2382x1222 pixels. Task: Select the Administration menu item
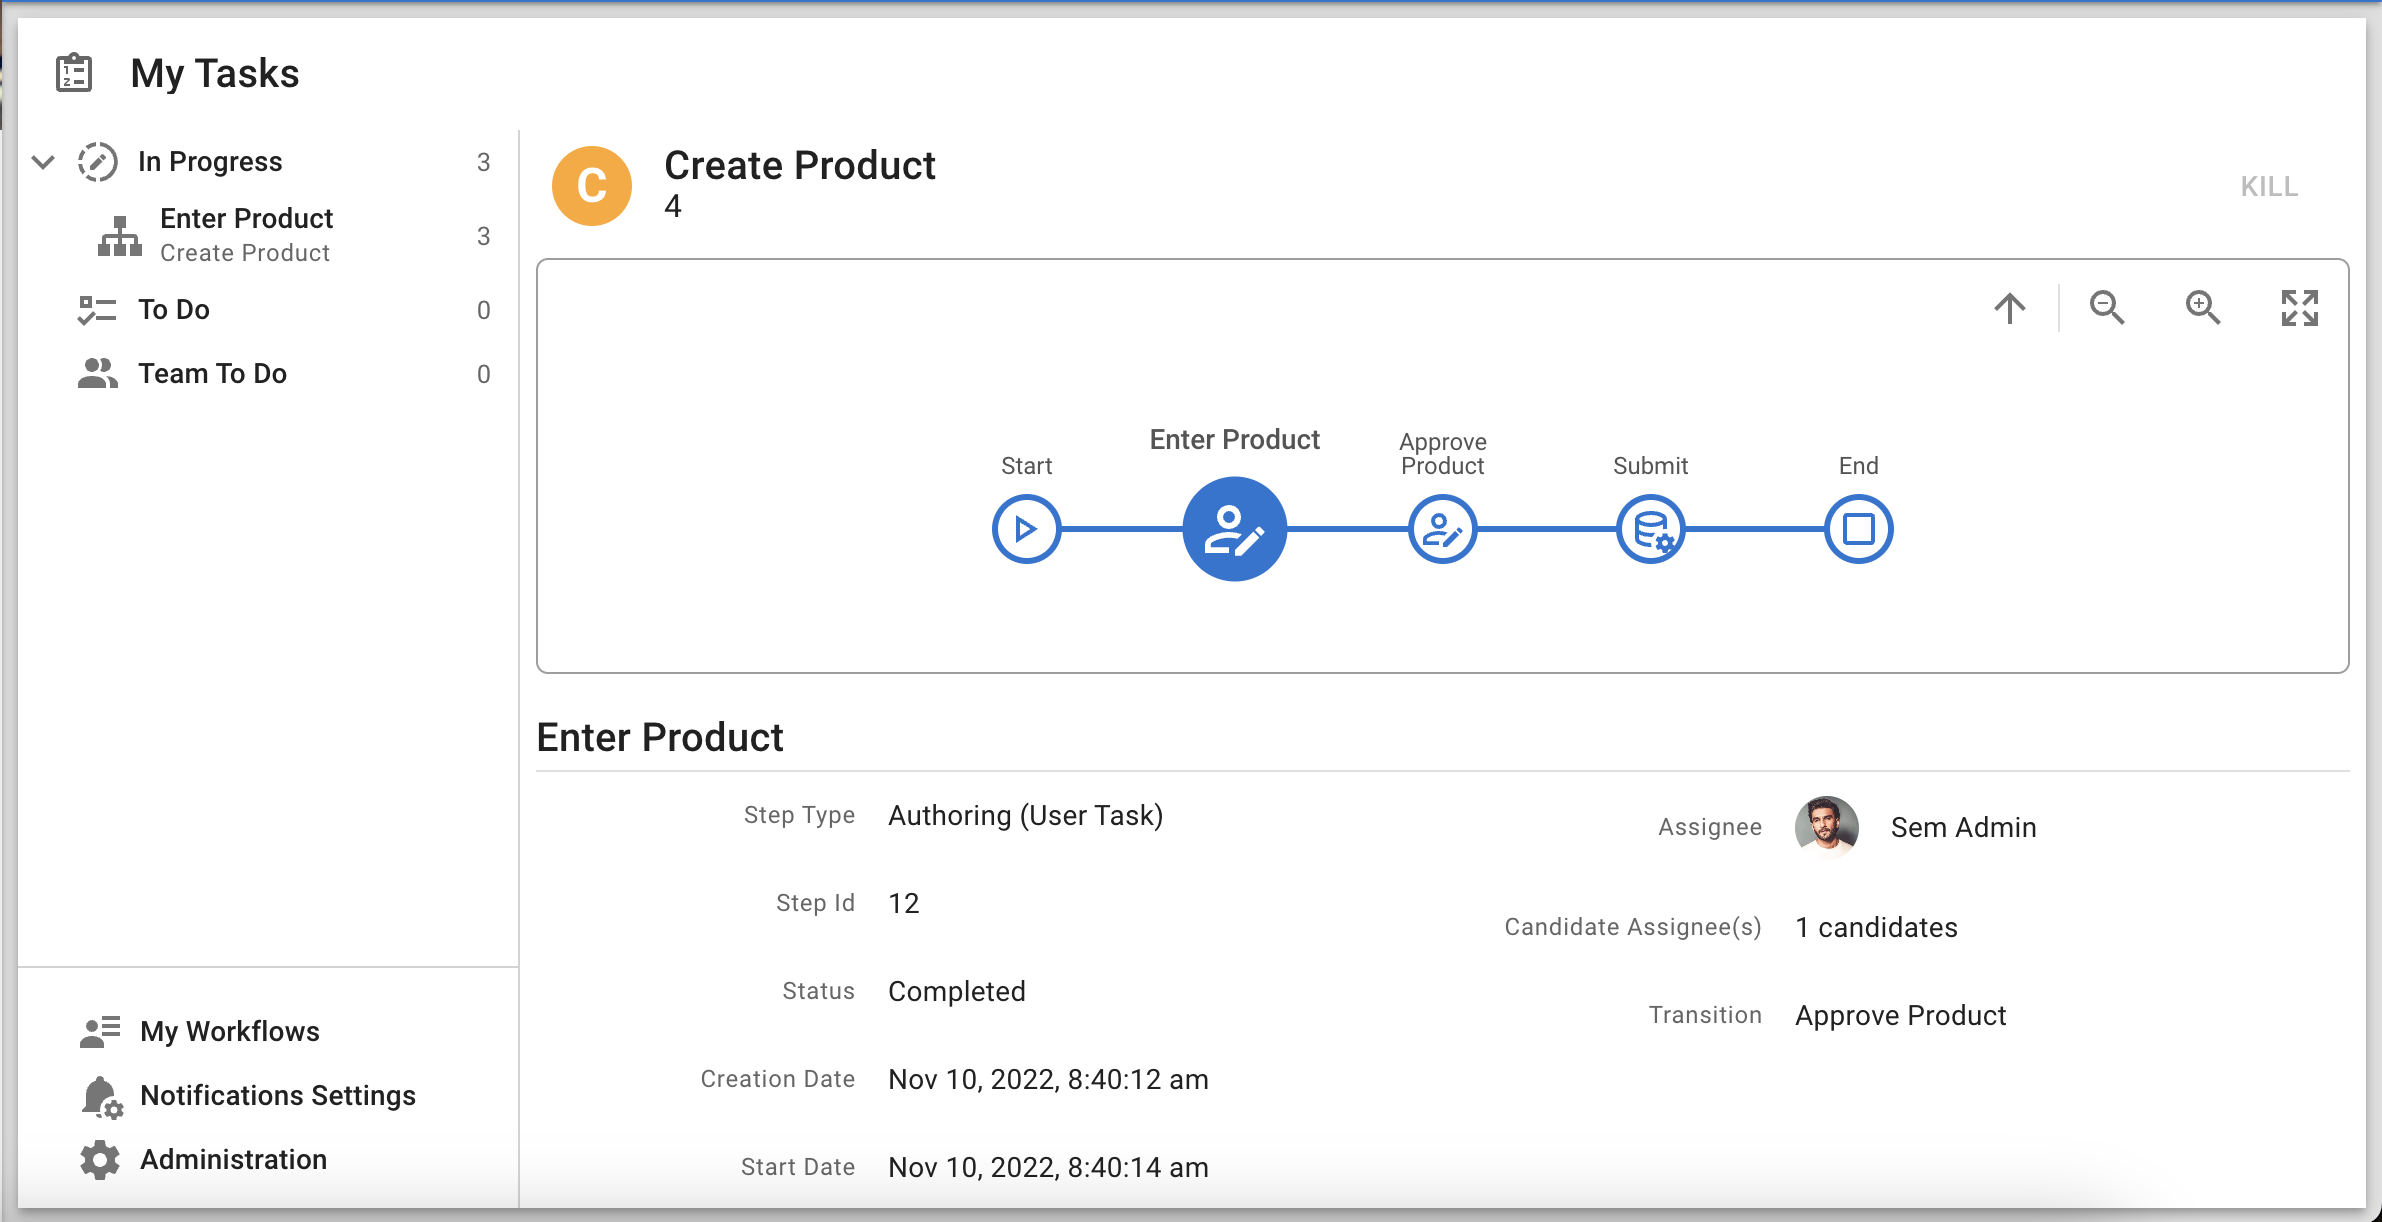(234, 1158)
